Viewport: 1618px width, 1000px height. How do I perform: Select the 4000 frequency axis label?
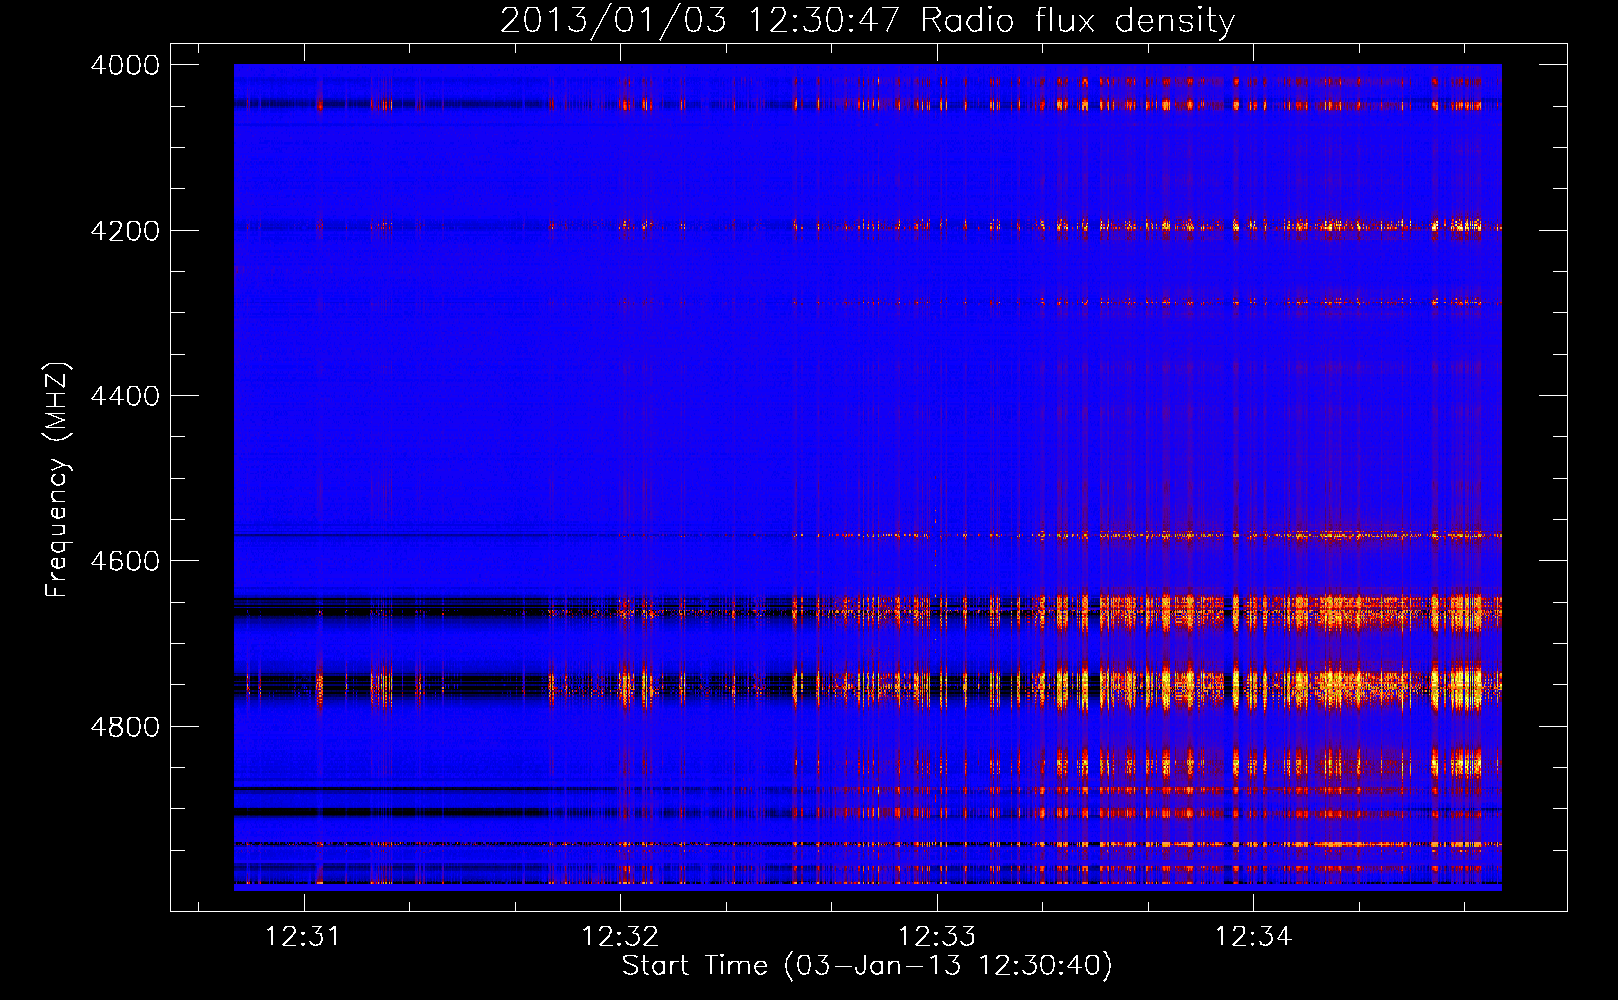tap(125, 65)
